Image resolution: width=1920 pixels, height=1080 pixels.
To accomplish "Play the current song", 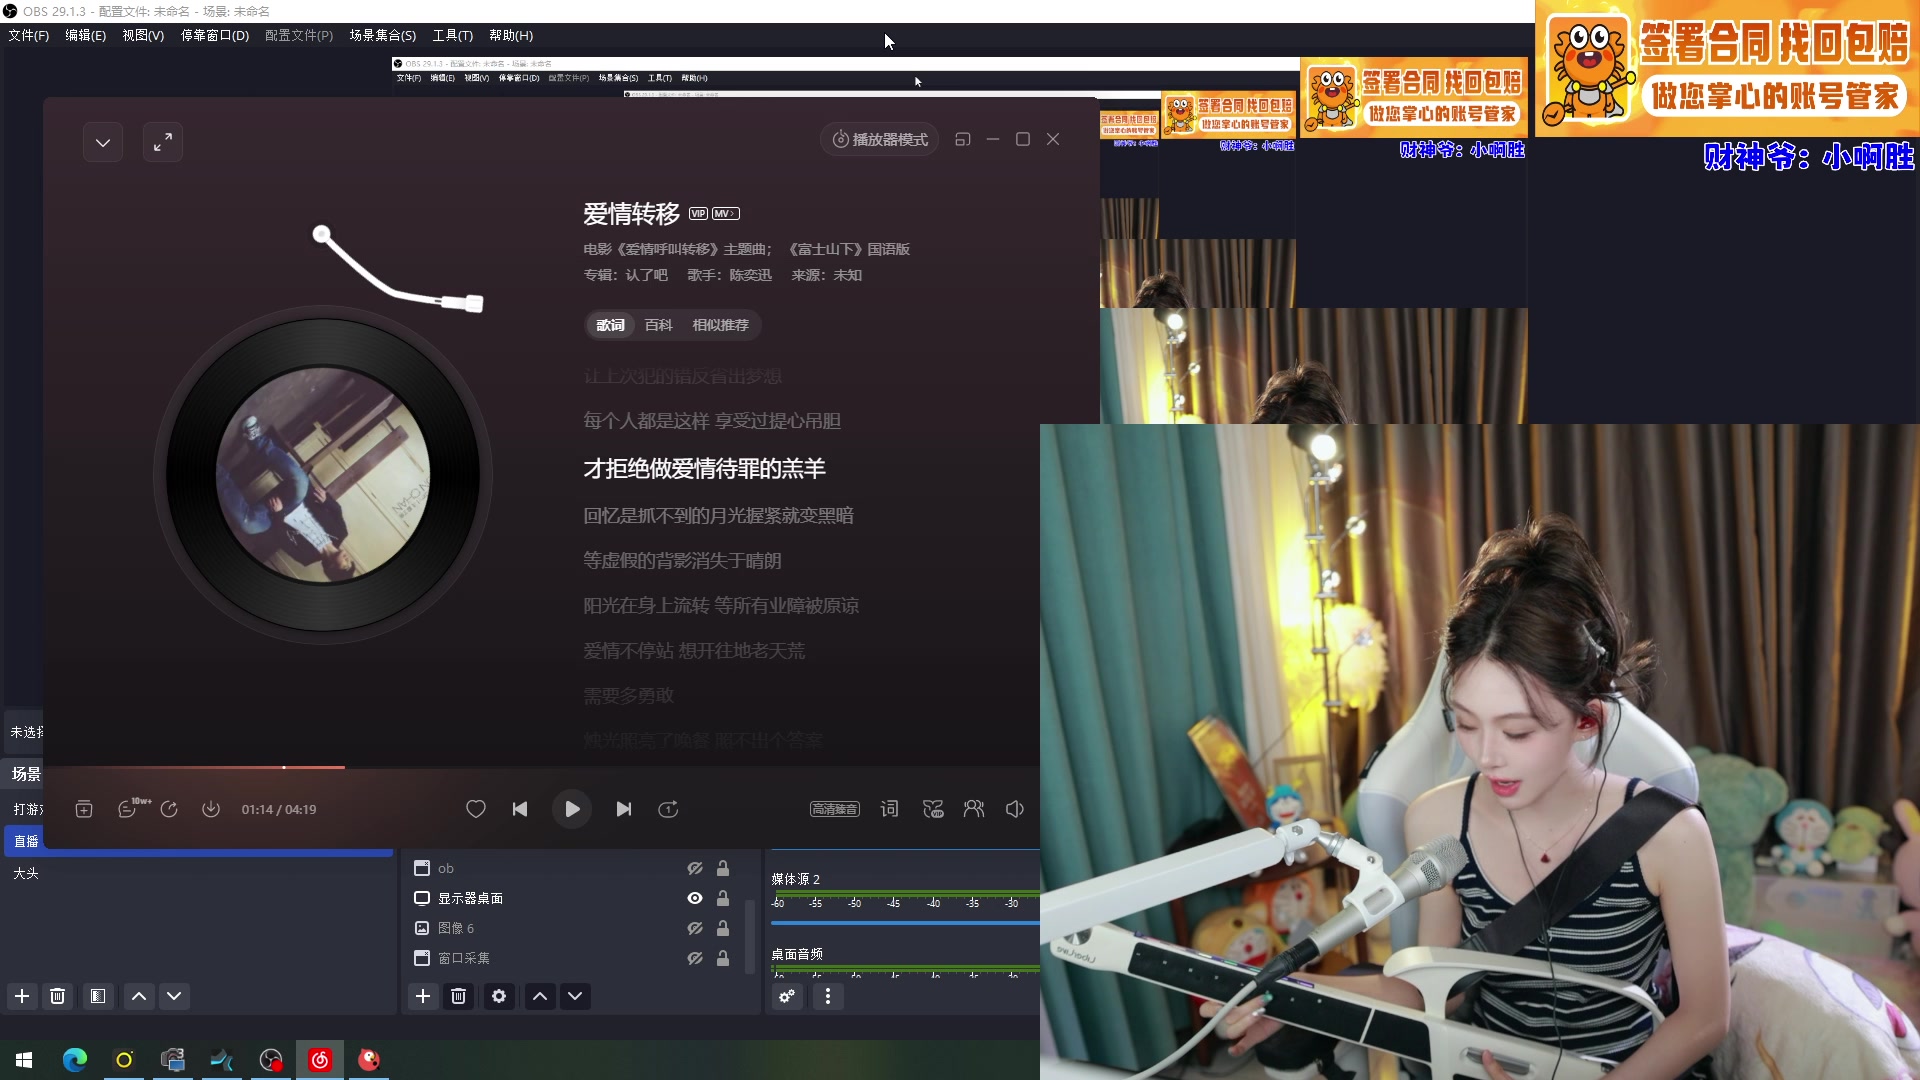I will pyautogui.click(x=572, y=809).
